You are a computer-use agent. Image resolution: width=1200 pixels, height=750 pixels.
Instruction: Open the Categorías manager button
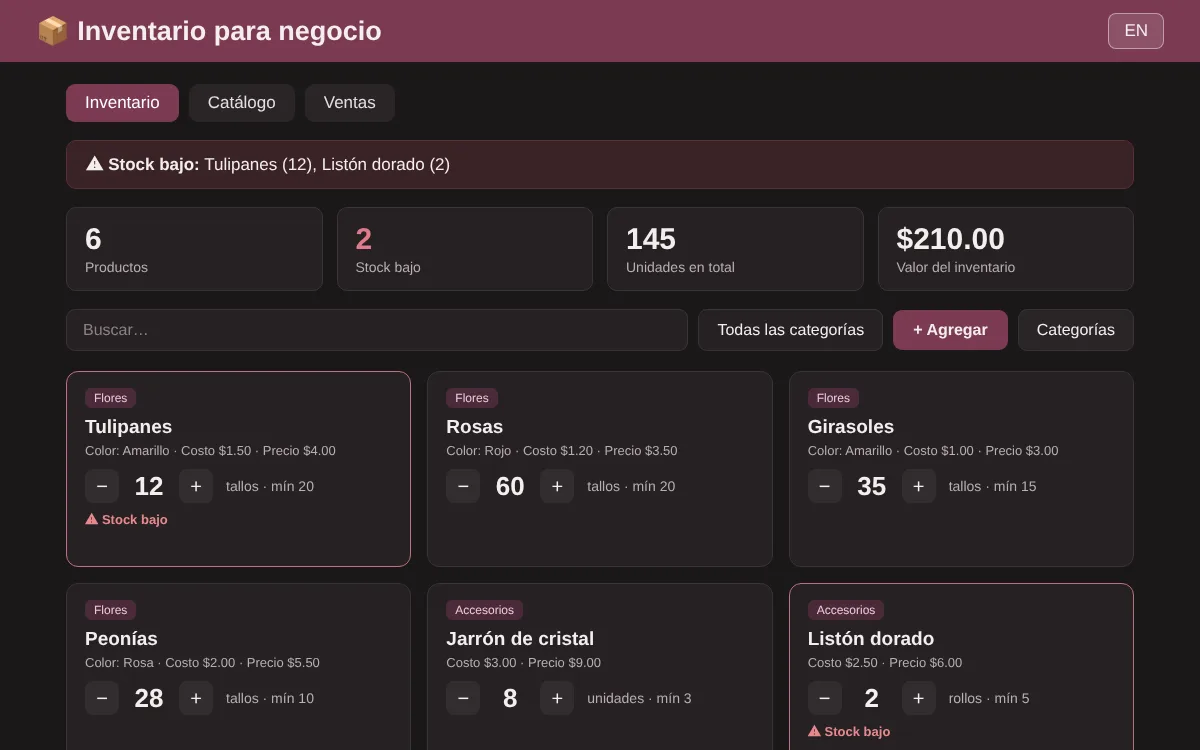[x=1076, y=330]
